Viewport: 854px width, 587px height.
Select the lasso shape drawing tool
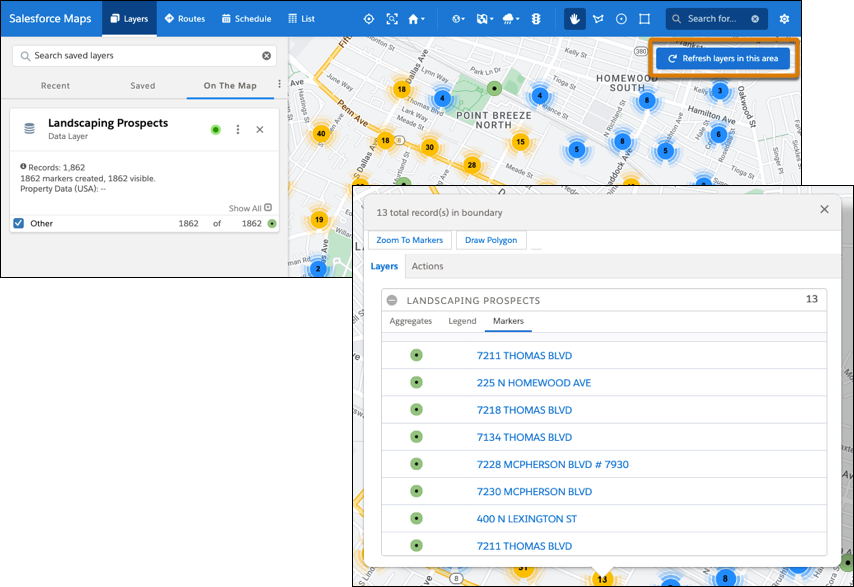(598, 19)
